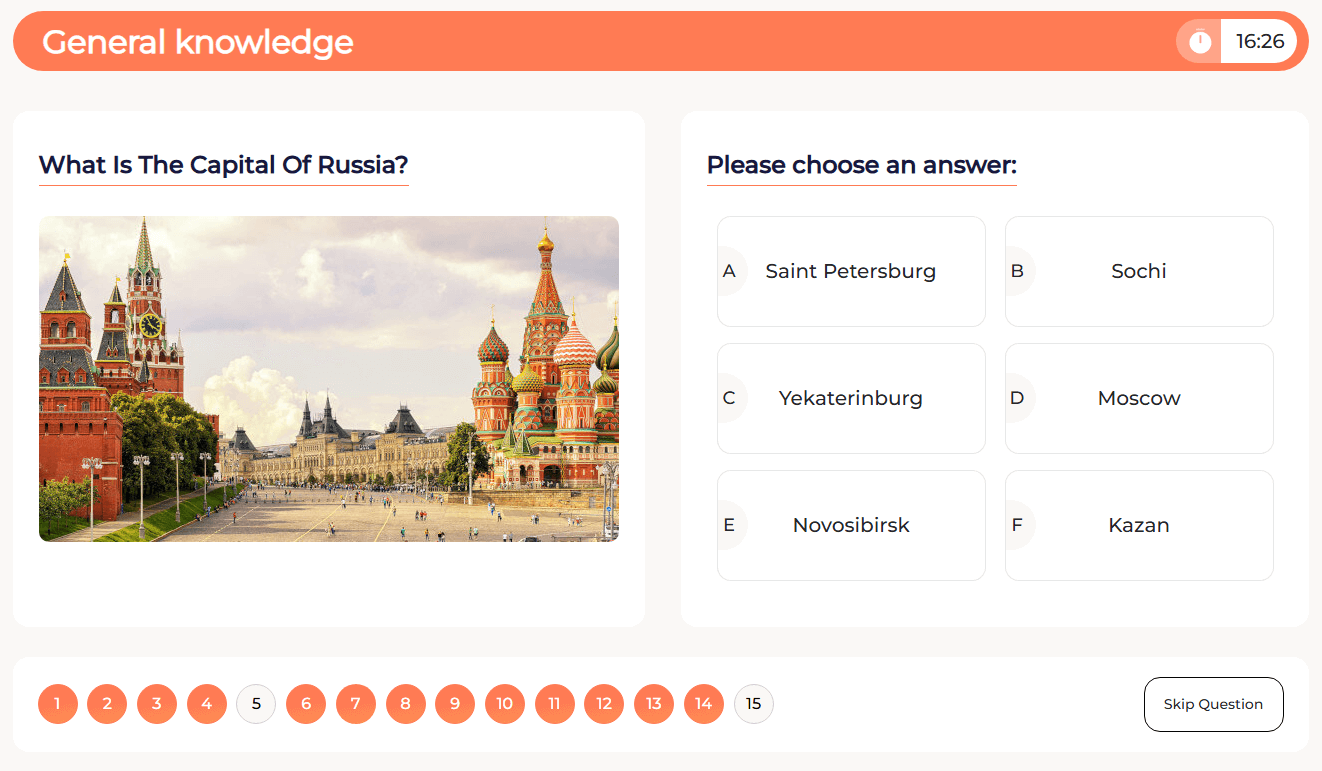The height and width of the screenshot is (771, 1322).
Task: Click the stopwatch timer icon
Action: (1200, 42)
